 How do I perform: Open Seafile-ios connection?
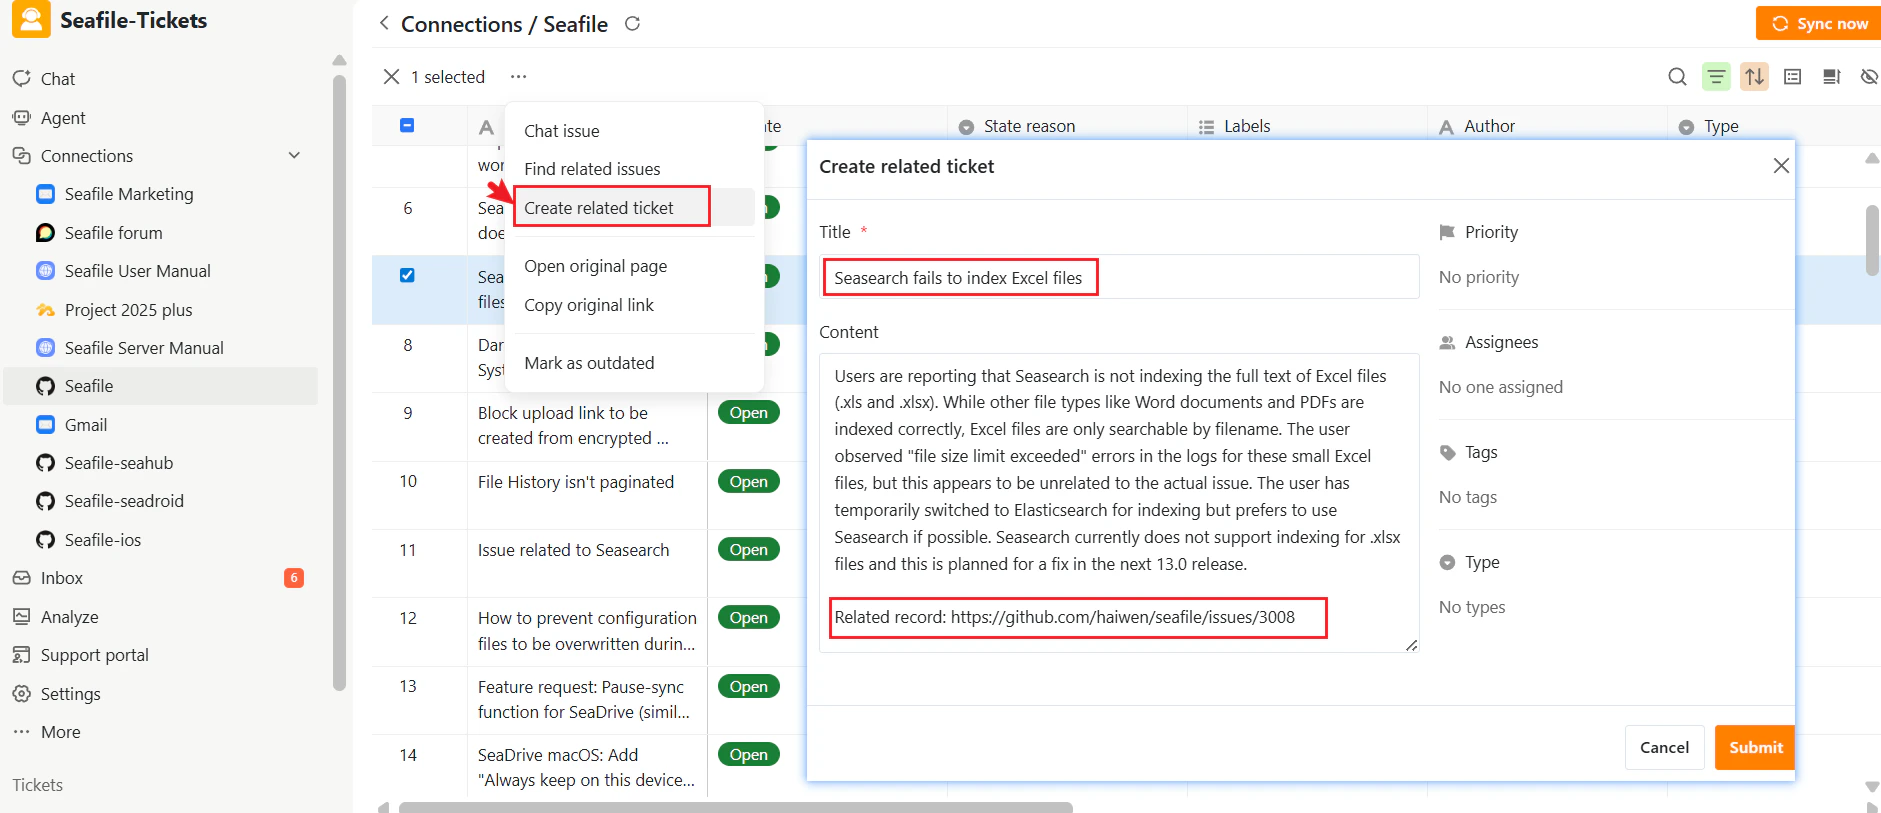point(102,540)
